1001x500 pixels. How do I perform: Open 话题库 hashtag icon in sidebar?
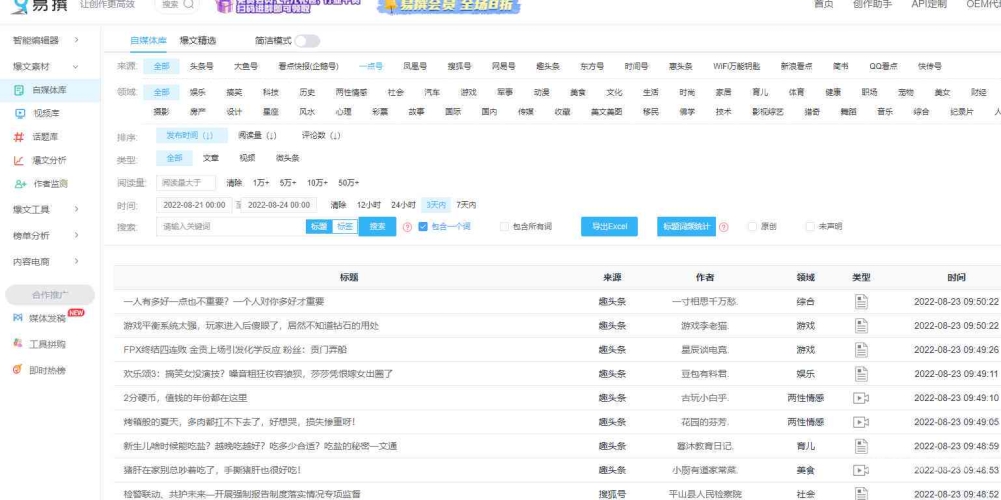(x=19, y=137)
